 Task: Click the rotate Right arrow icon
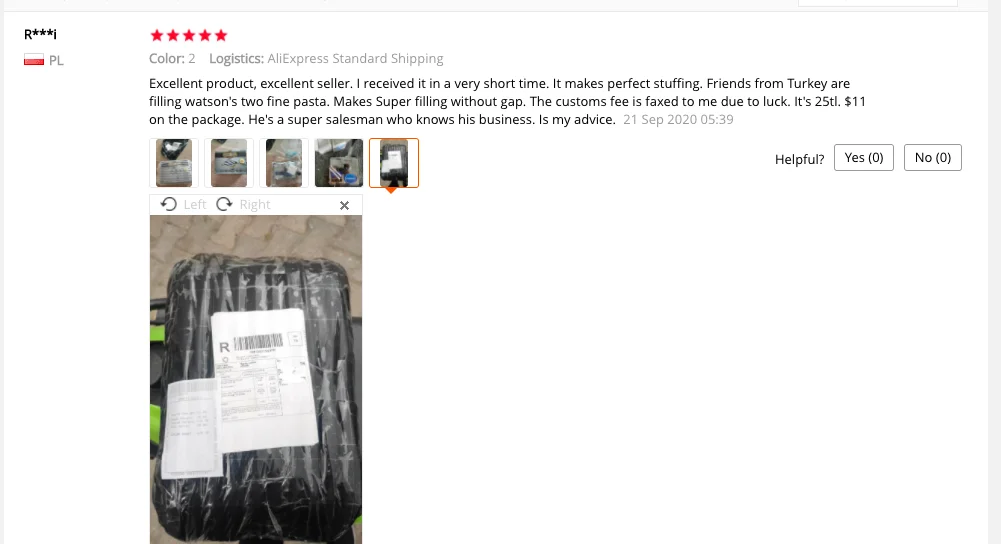(224, 204)
